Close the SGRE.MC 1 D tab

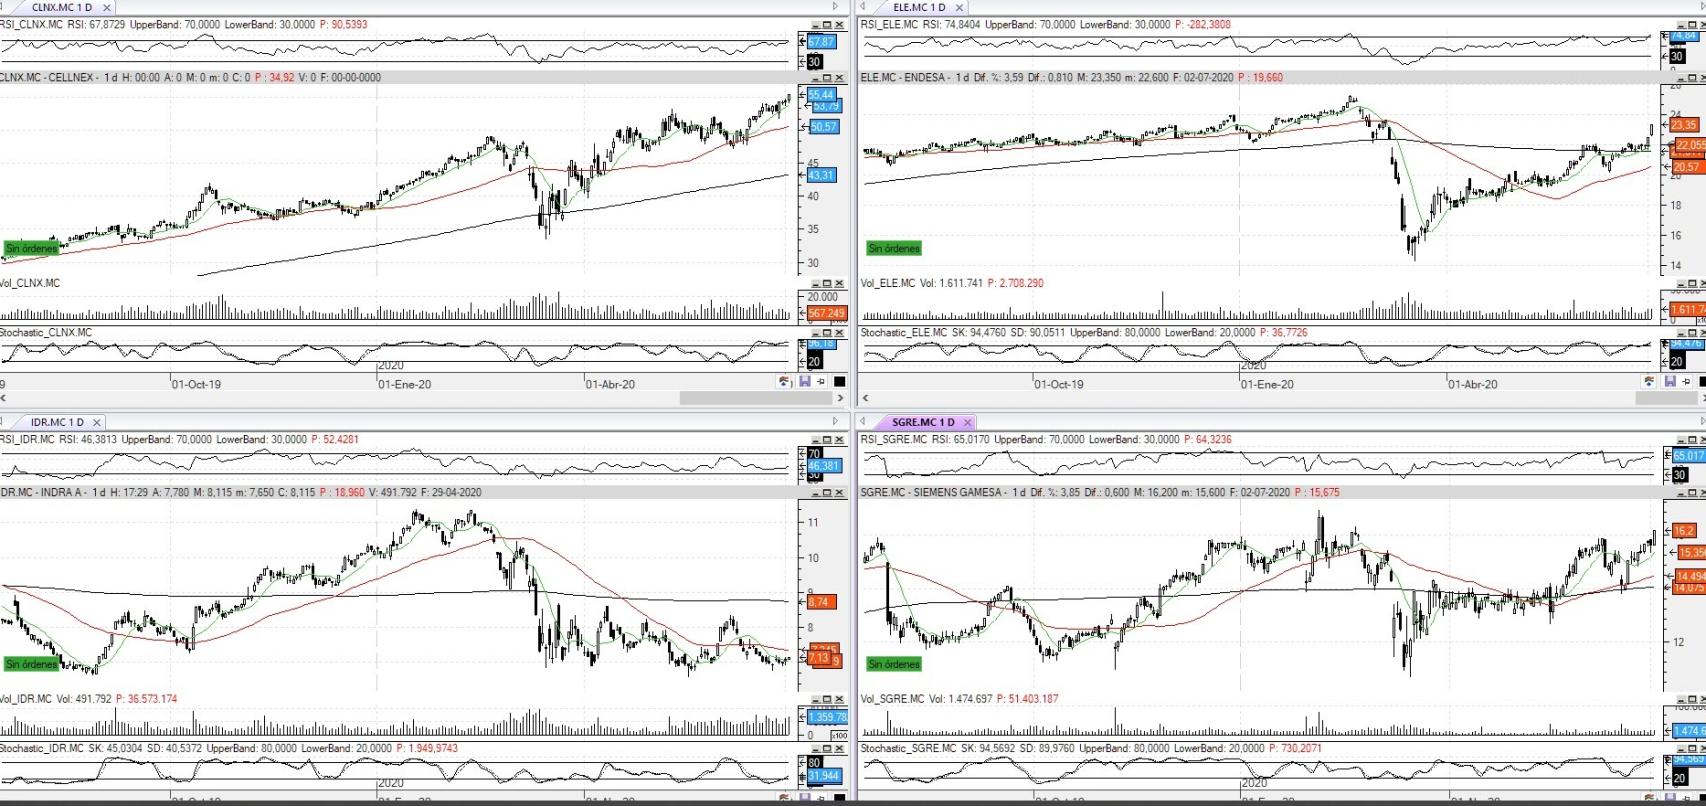(967, 422)
